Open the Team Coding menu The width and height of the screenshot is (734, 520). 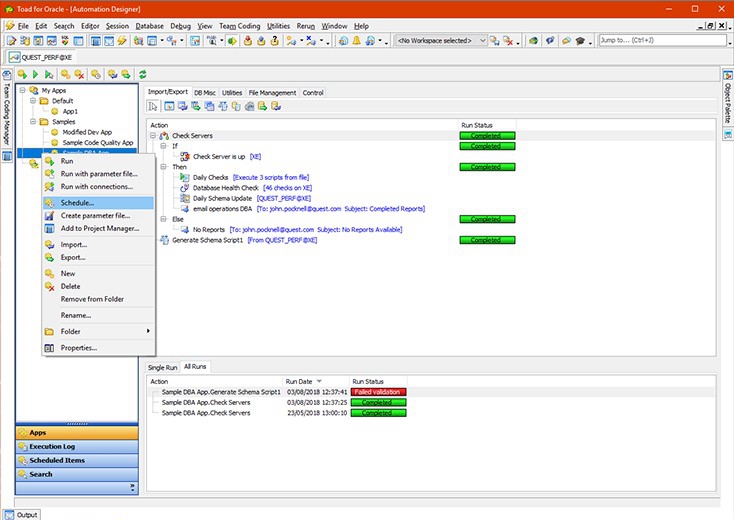239,26
